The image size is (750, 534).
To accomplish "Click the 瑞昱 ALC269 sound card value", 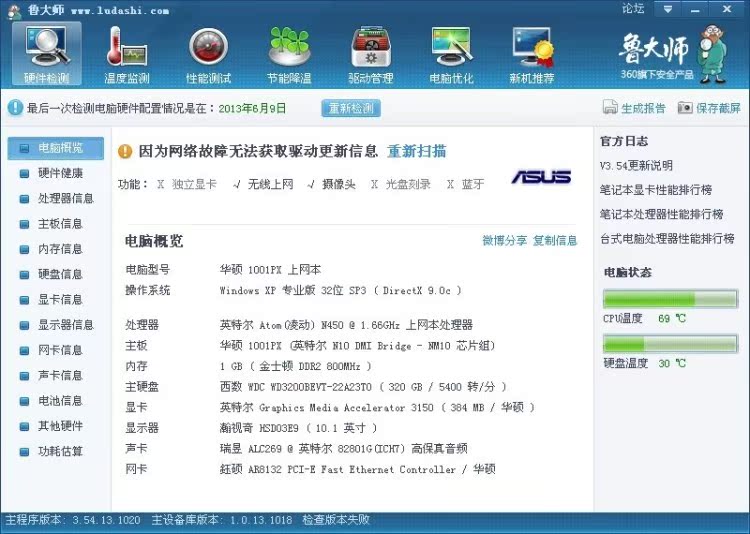I will [x=343, y=449].
